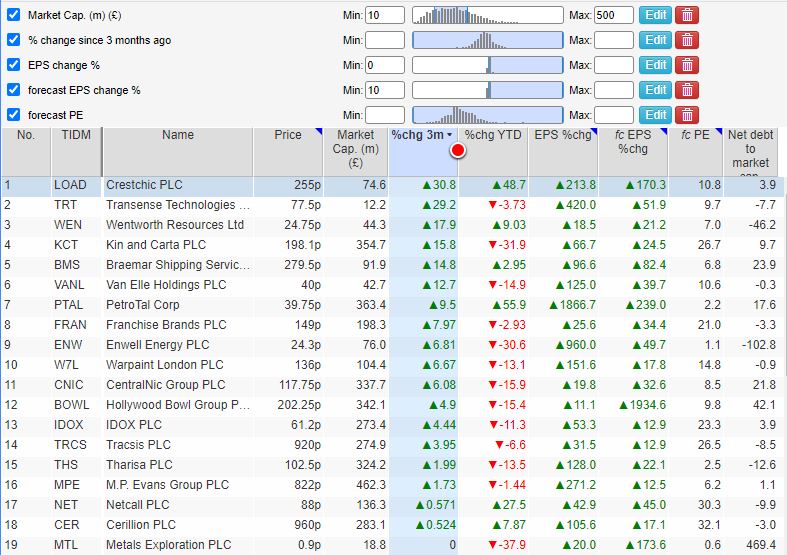Delete the % change since 3 months filter

[687, 40]
